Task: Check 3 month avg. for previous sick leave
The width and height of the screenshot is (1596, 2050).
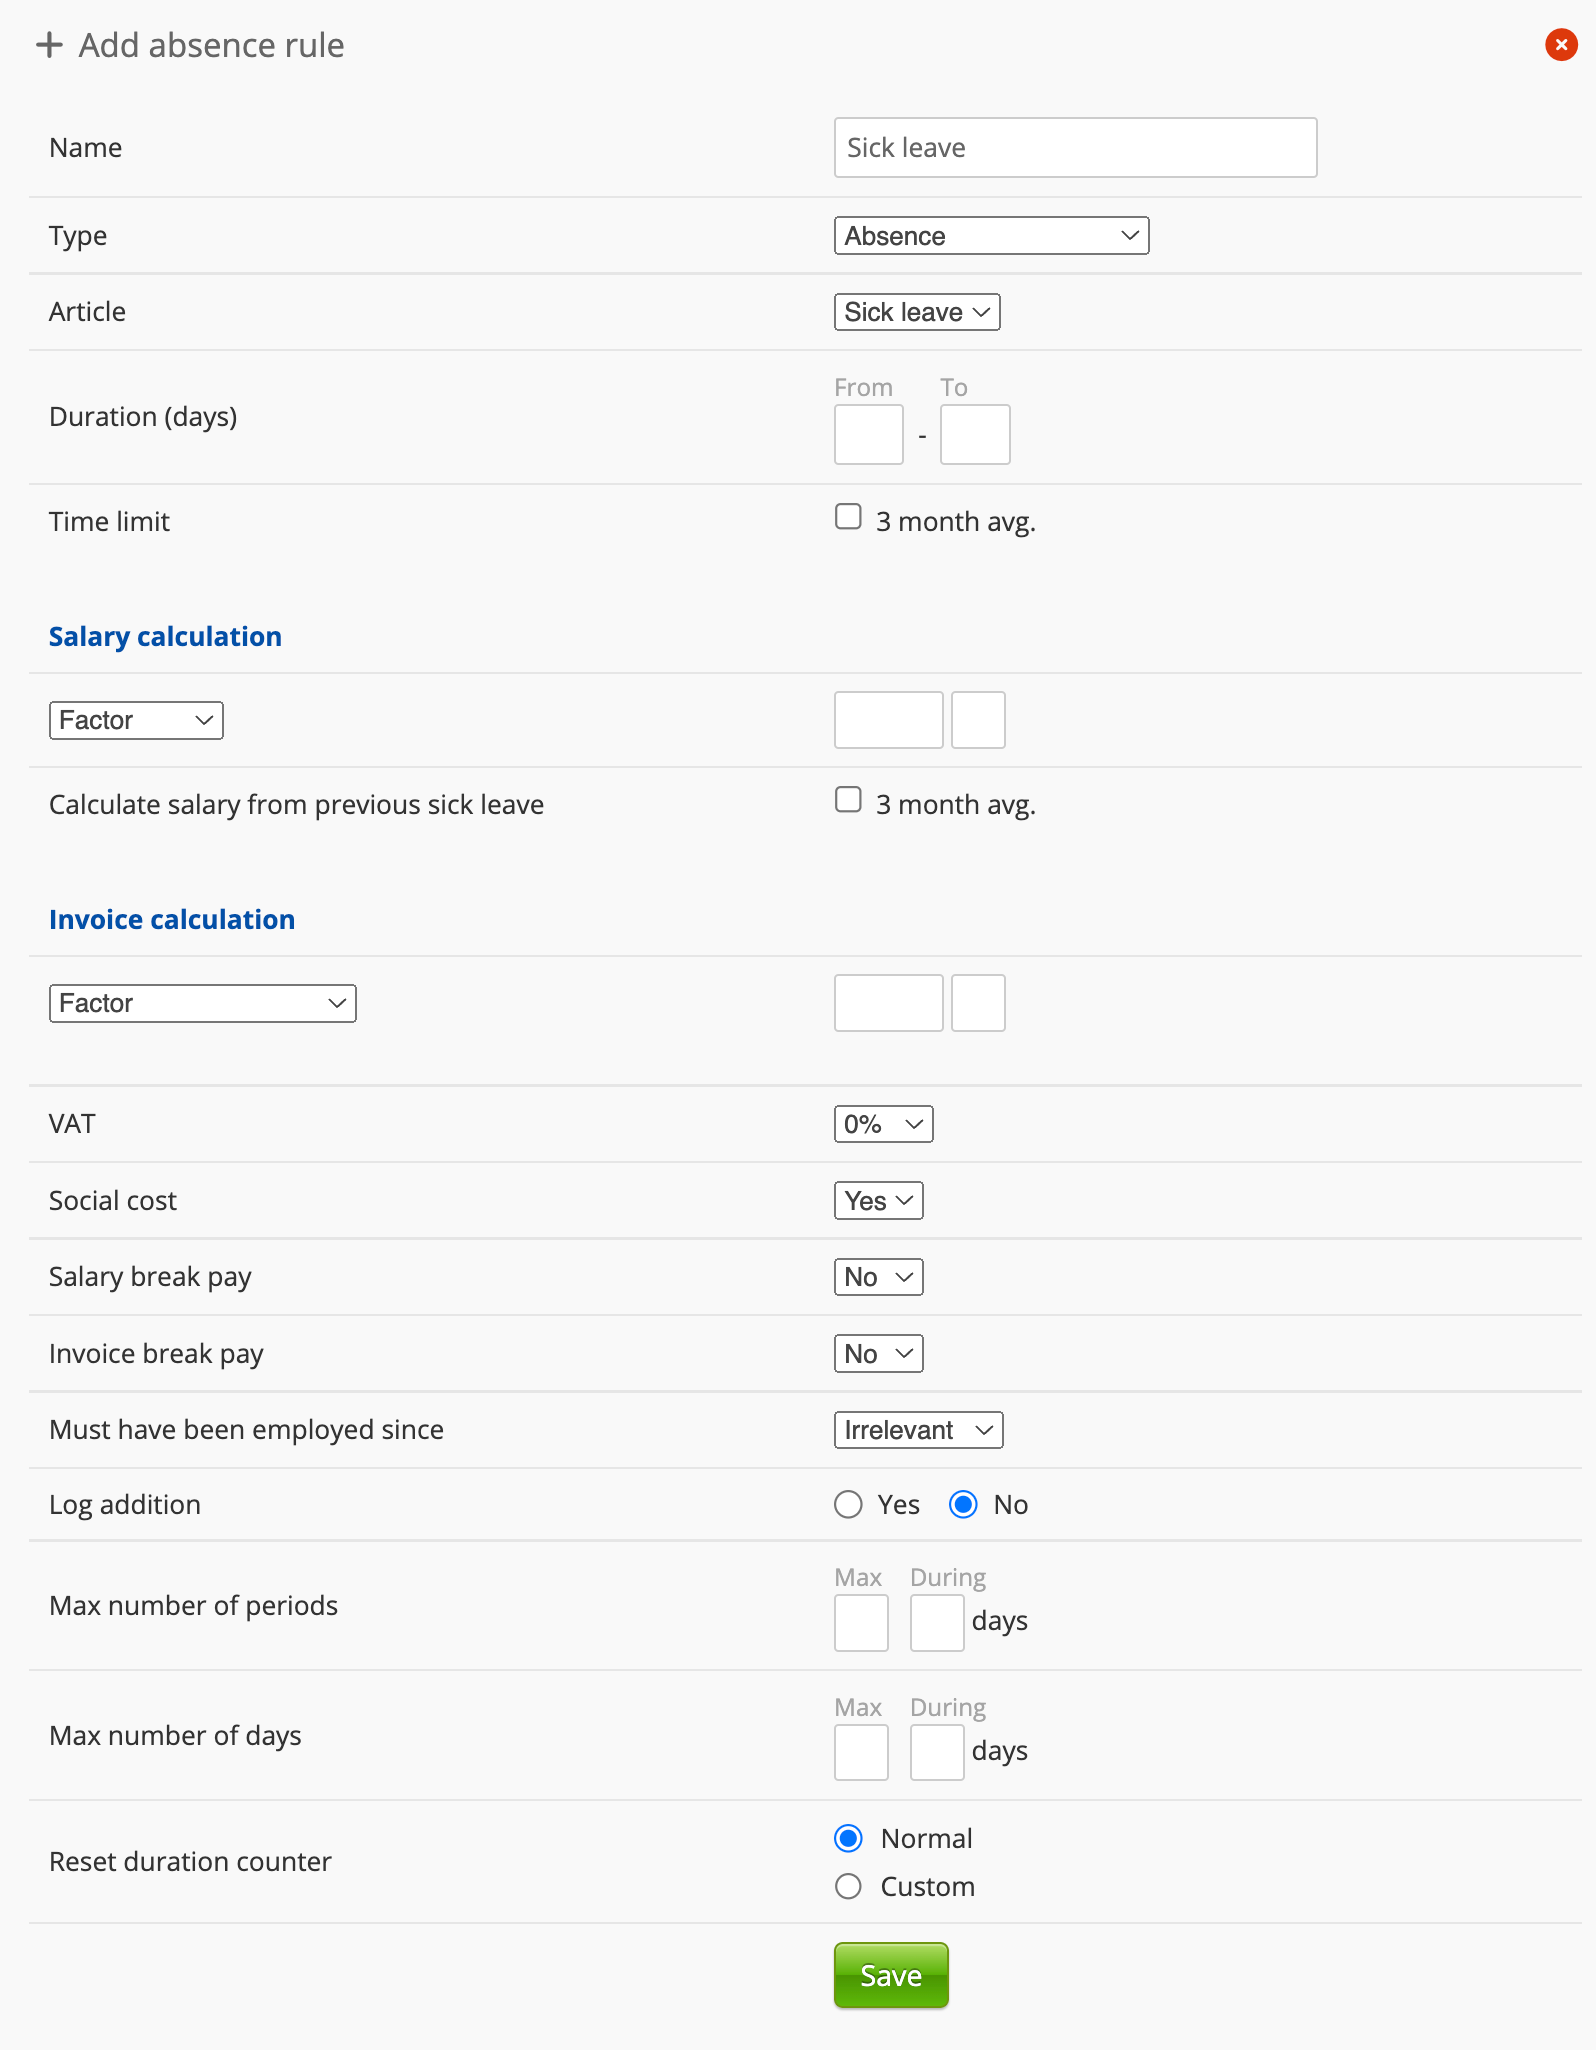Action: [848, 800]
